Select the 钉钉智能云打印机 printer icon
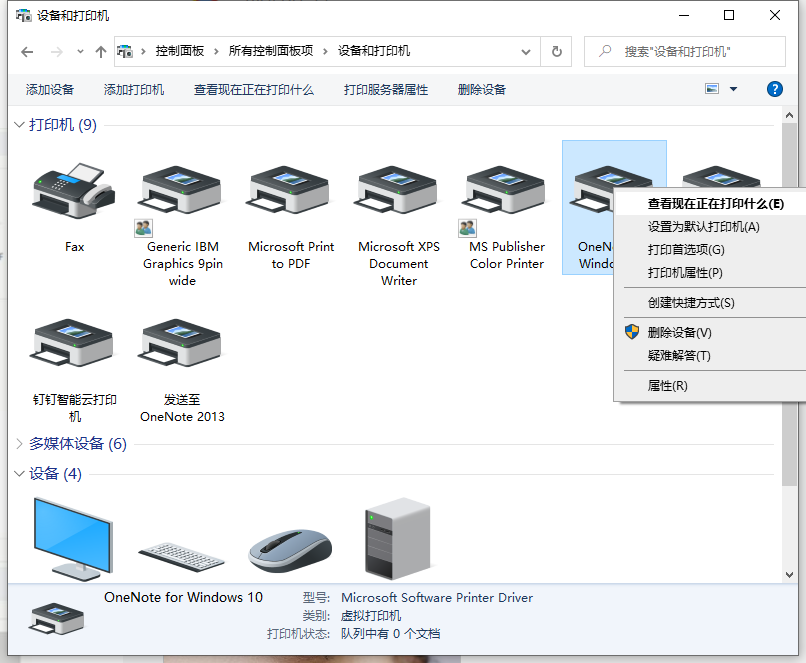Viewport: 806px width, 663px height. tap(74, 343)
